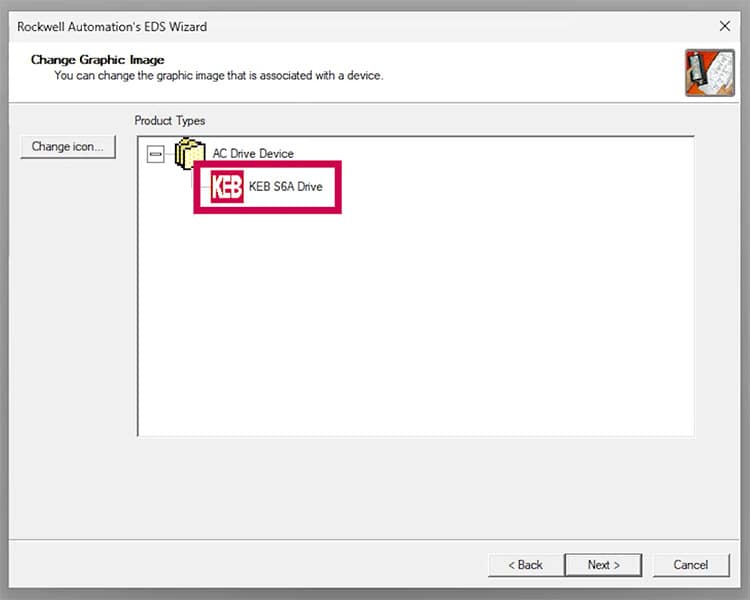Close the EDS Wizard window
This screenshot has height=600, width=750.
click(725, 26)
